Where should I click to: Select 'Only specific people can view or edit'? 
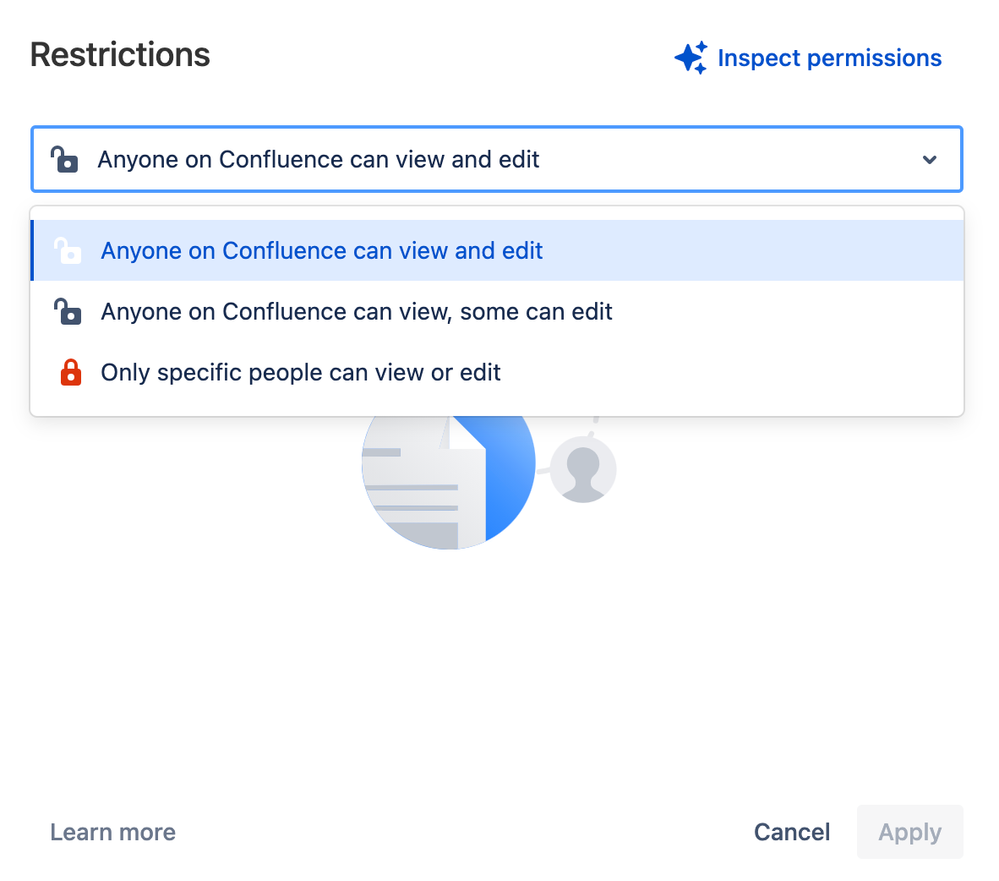point(497,372)
